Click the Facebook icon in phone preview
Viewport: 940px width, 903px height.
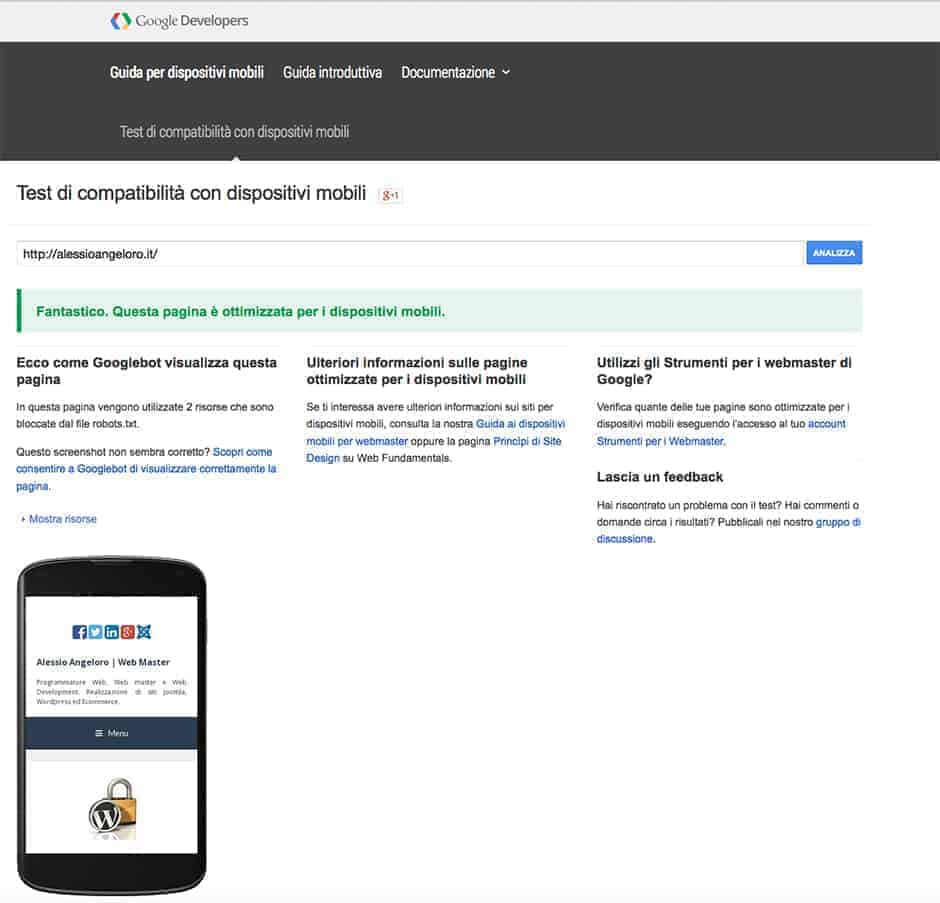point(80,632)
